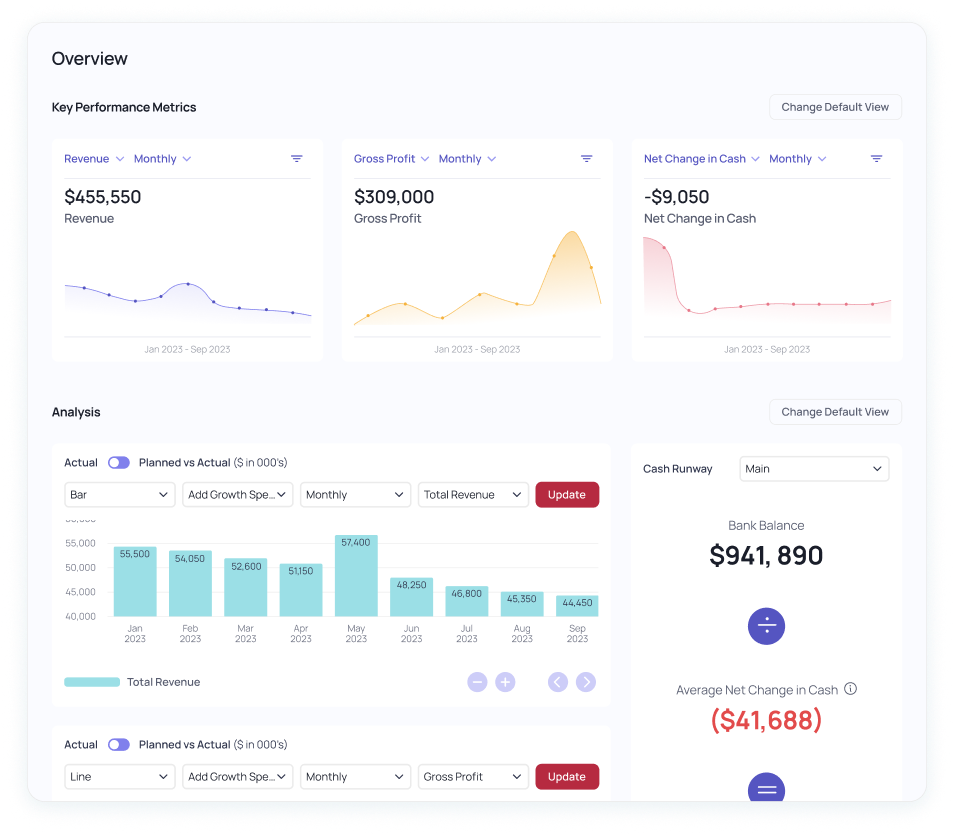This screenshot has height=835, width=954.
Task: Click the zoom out minus icon below the chart
Action: tap(477, 682)
